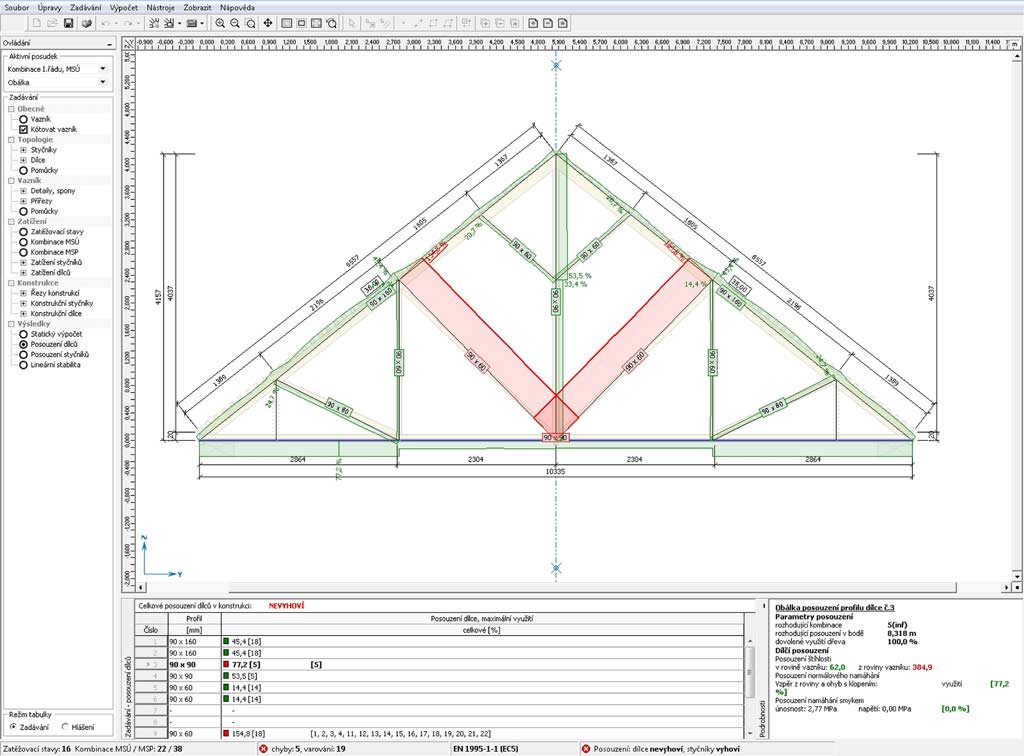Toggle the Kótovat vazník checkbox
The height and width of the screenshot is (756, 1024).
tap(23, 129)
